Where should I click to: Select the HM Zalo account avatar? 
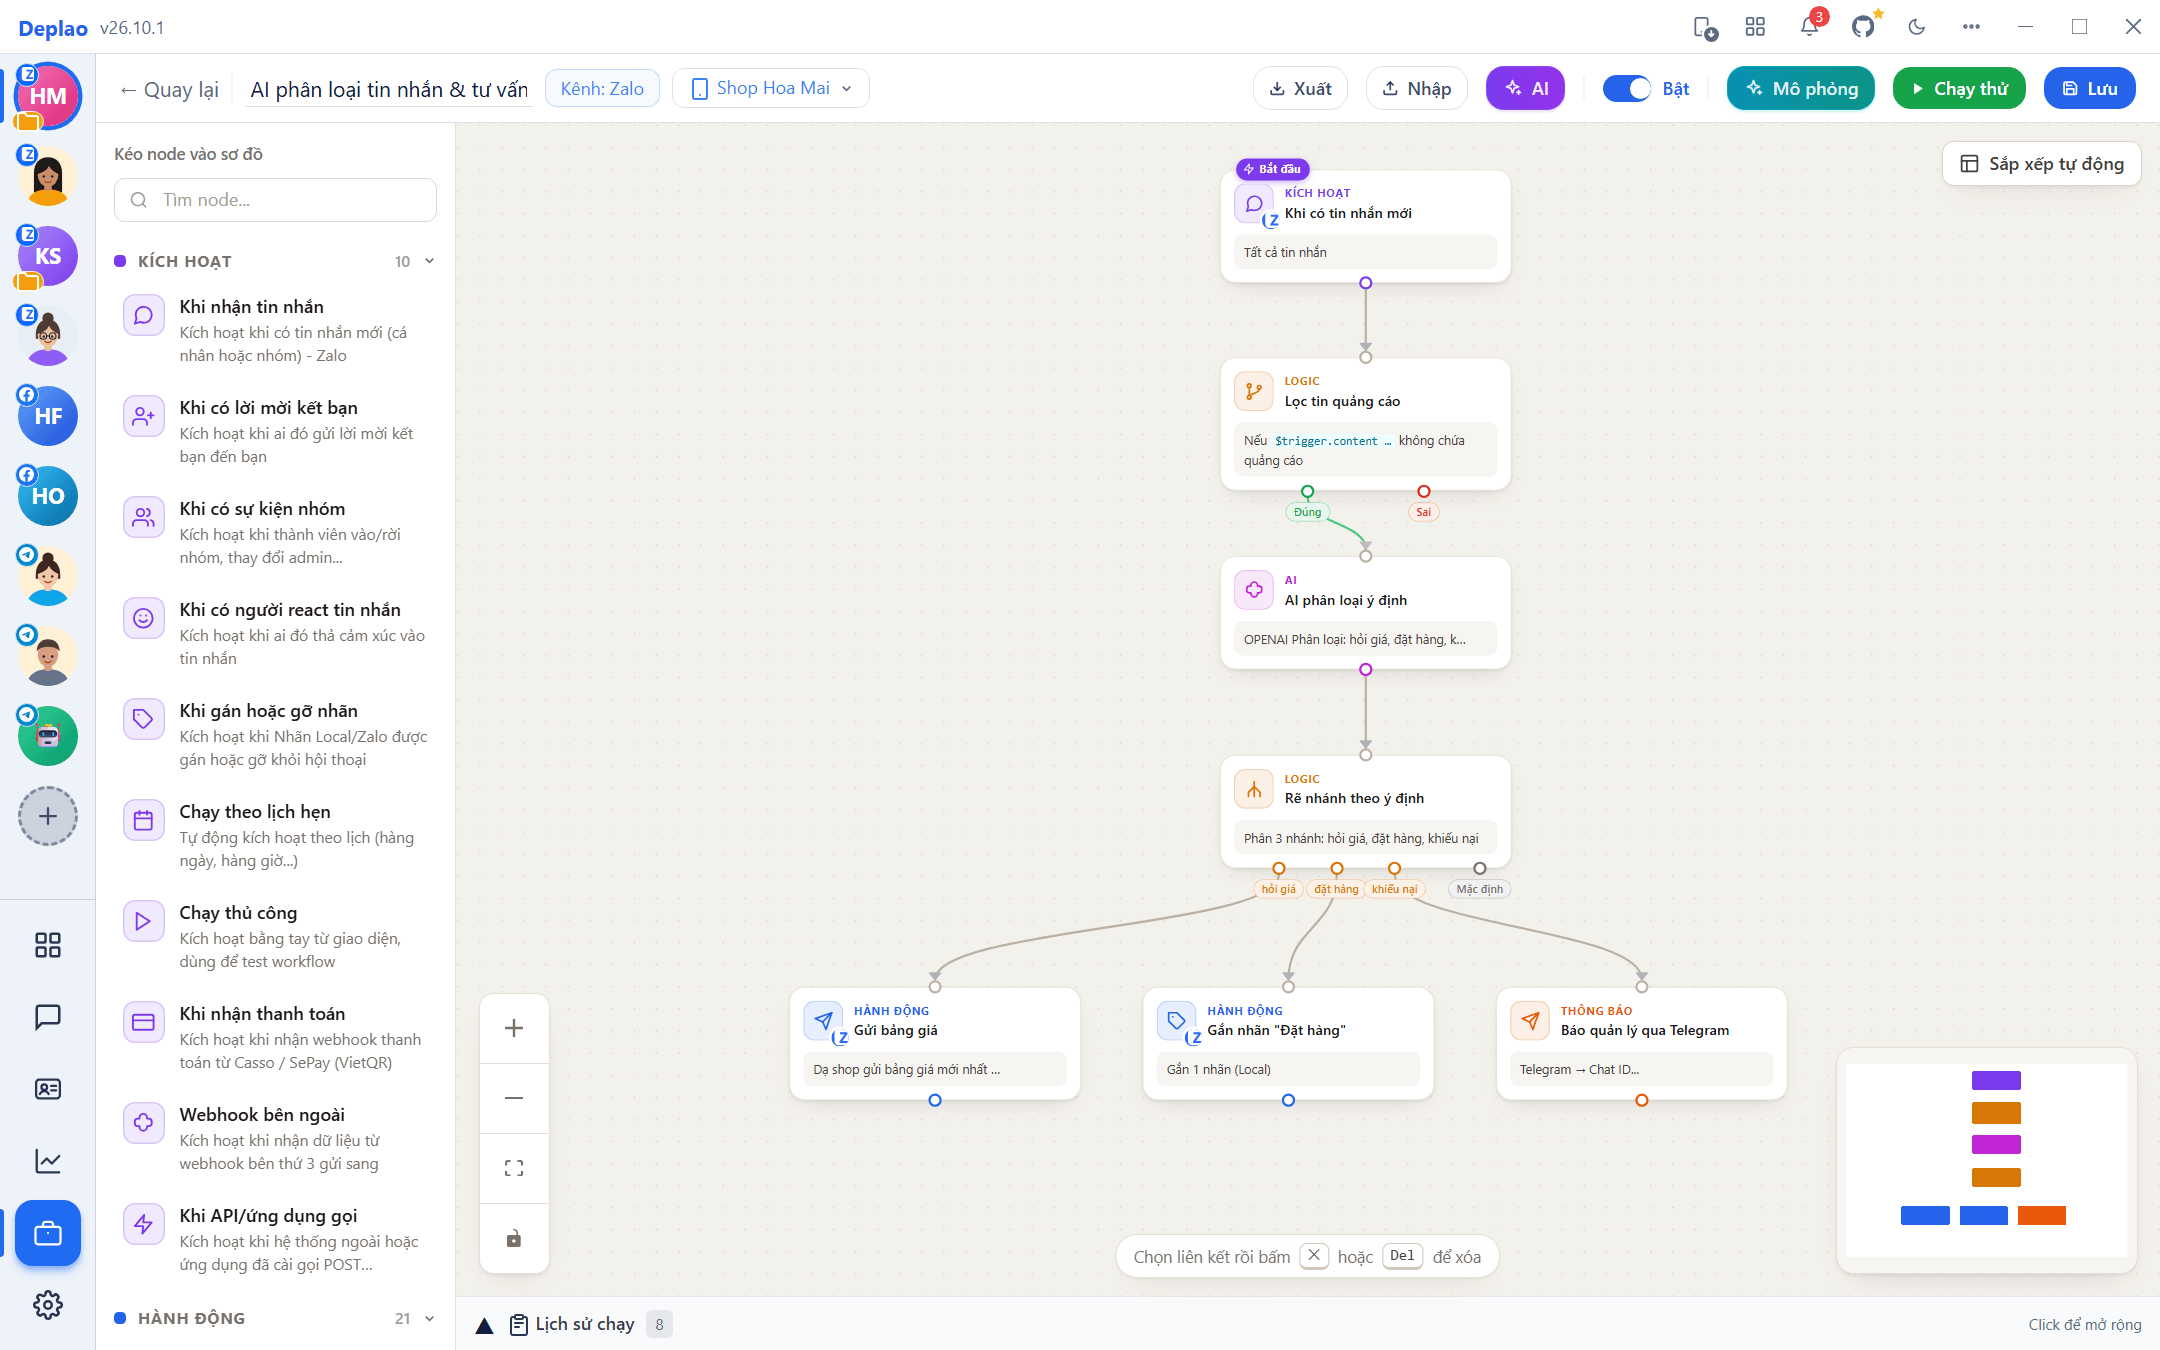[x=48, y=96]
